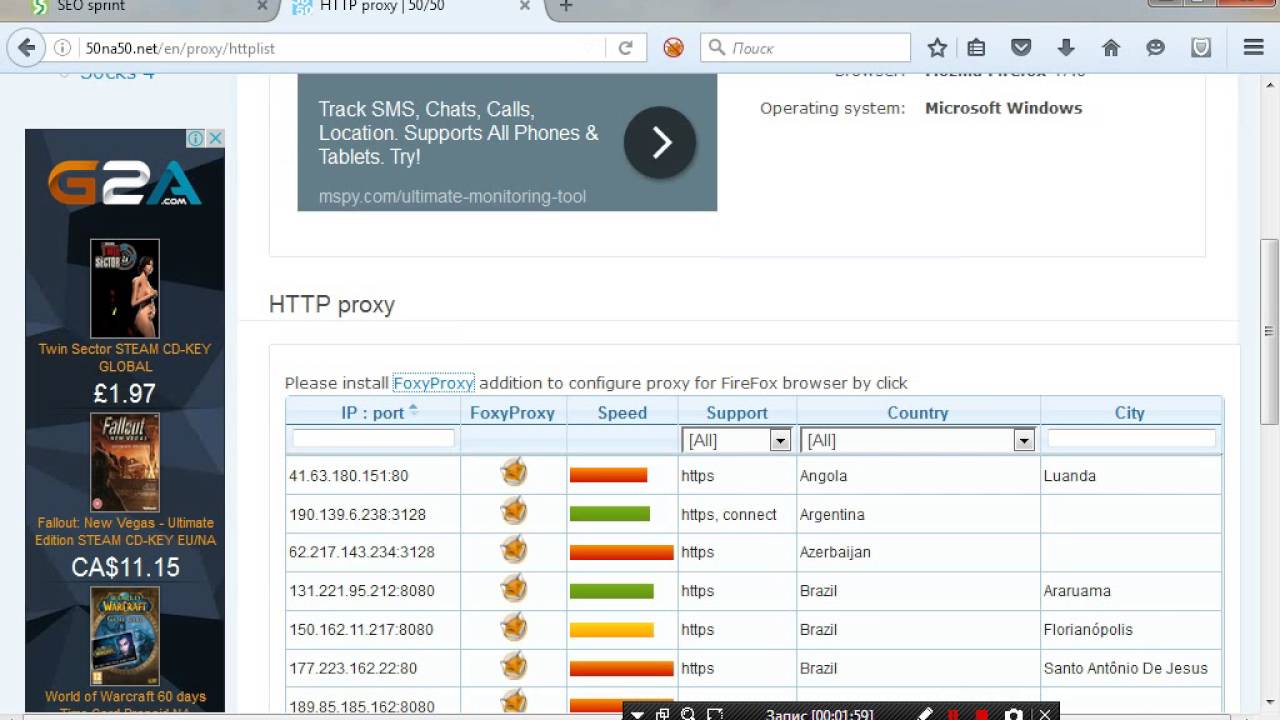Sort table by IP : port header
Image resolution: width=1280 pixels, height=720 pixels.
coord(373,412)
